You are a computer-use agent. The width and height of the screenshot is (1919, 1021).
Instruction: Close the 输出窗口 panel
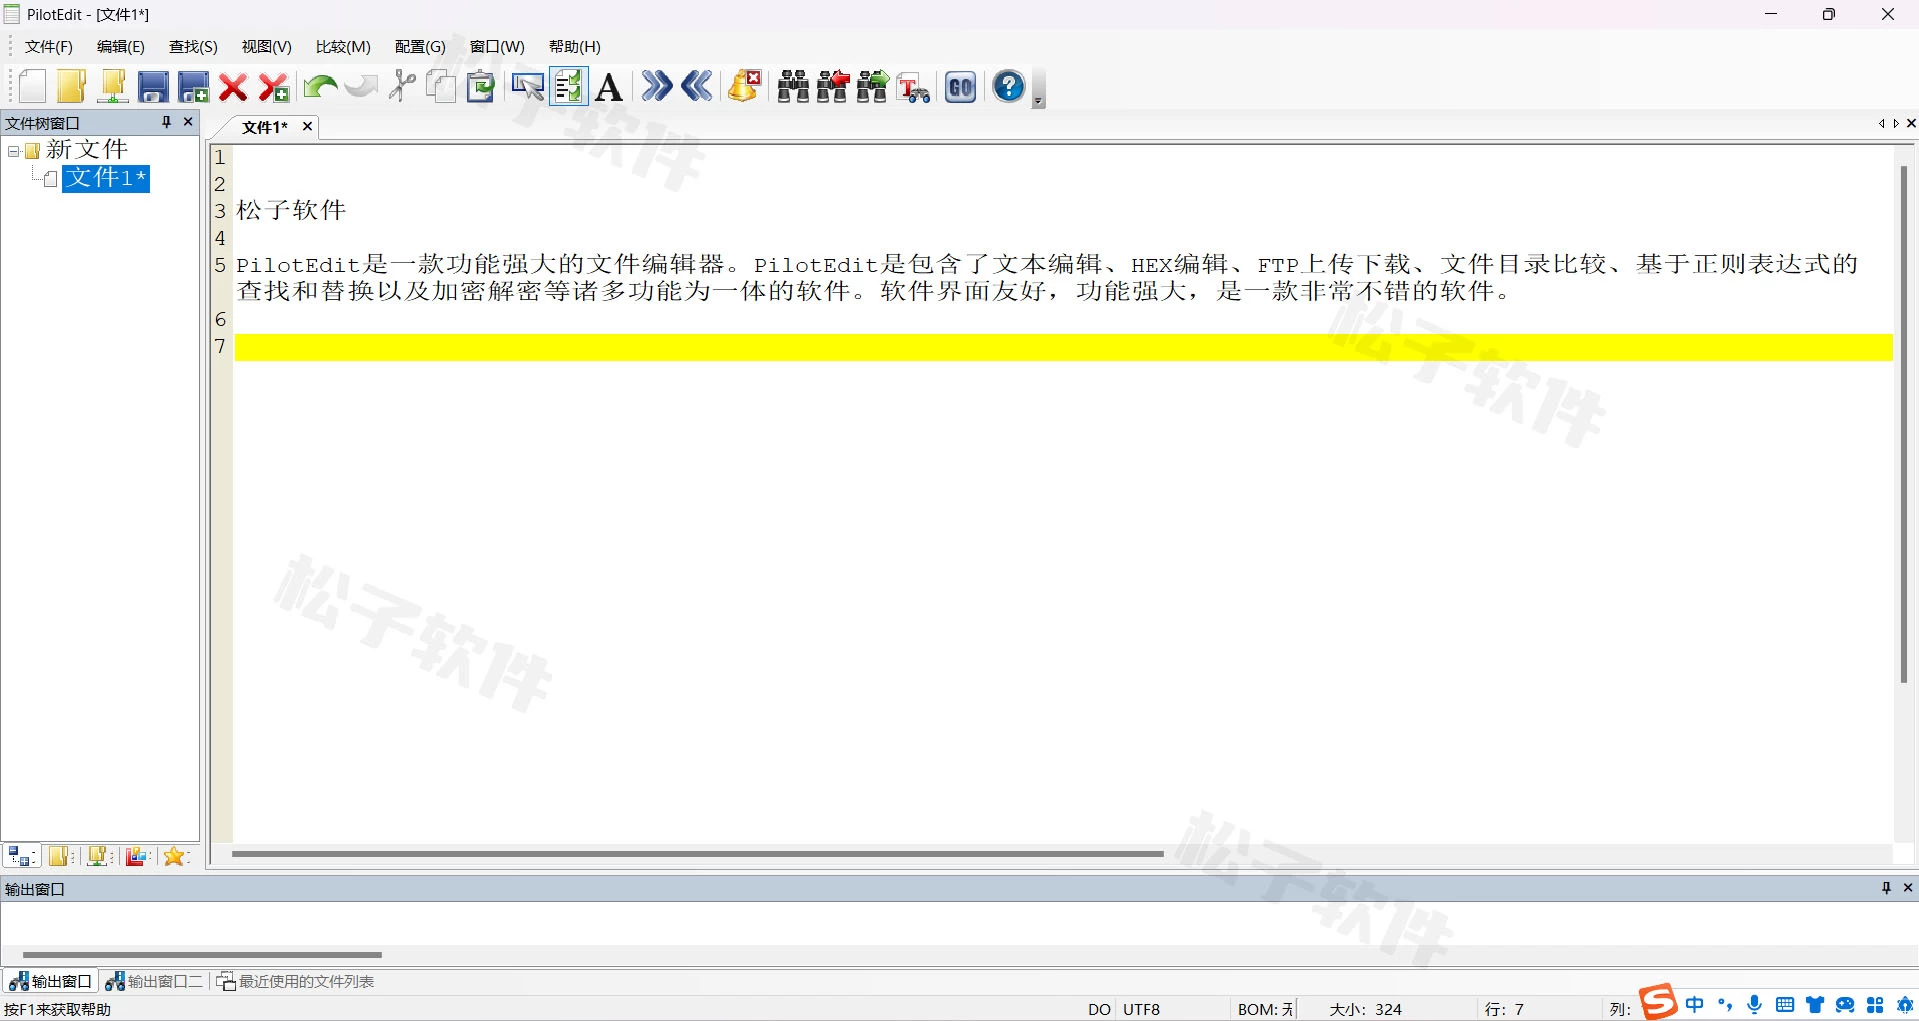(1907, 888)
